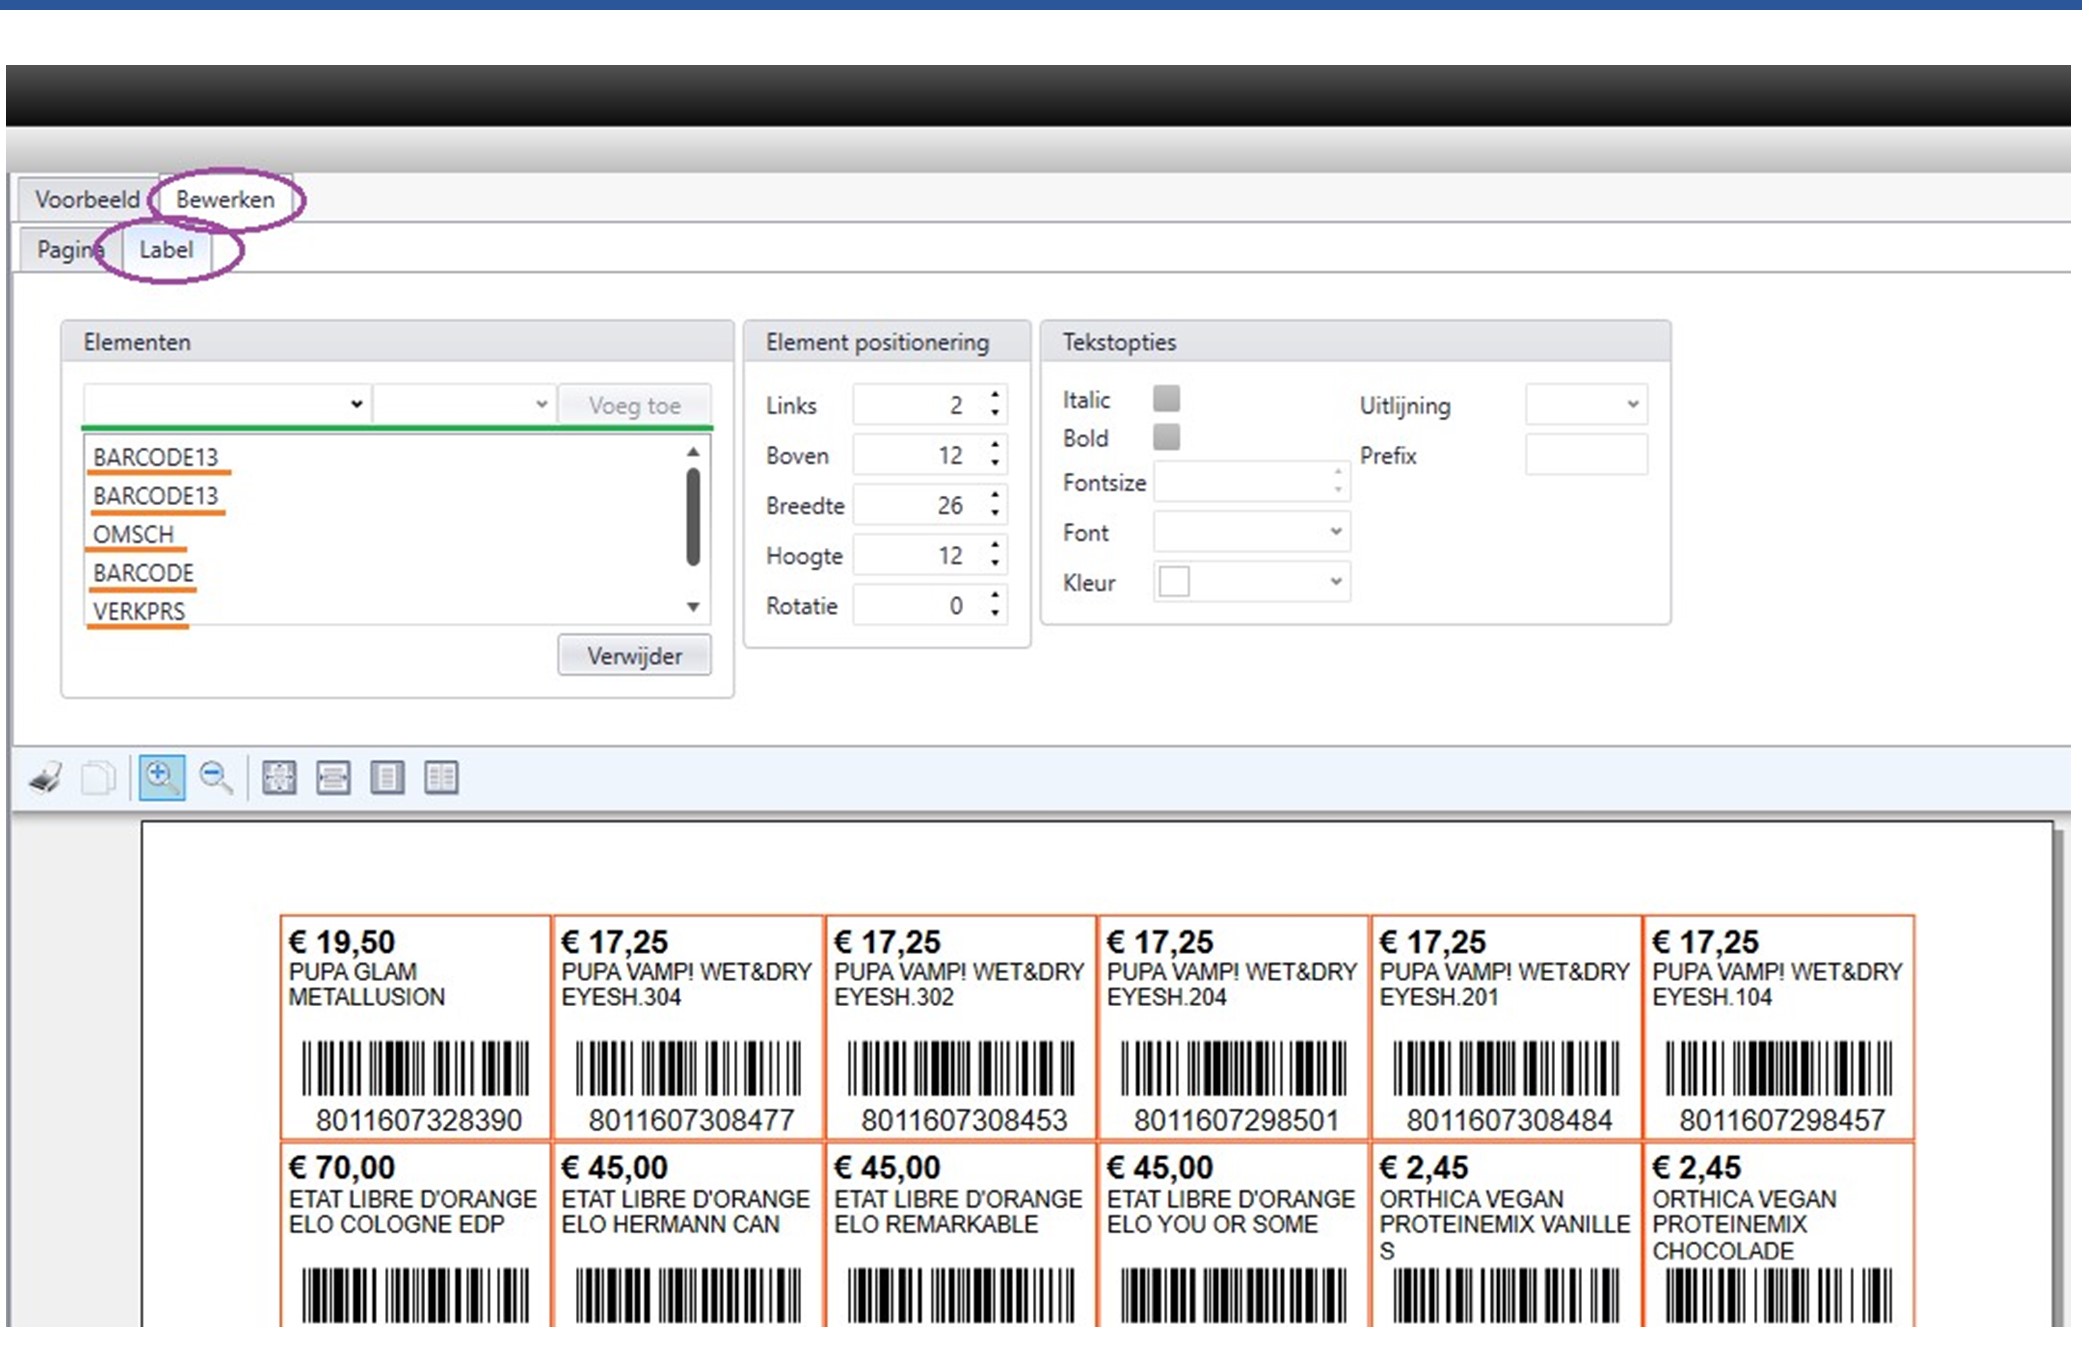Click the € 70,00 price on label
Viewport: 2089px width, 1359px height.
coord(342,1167)
